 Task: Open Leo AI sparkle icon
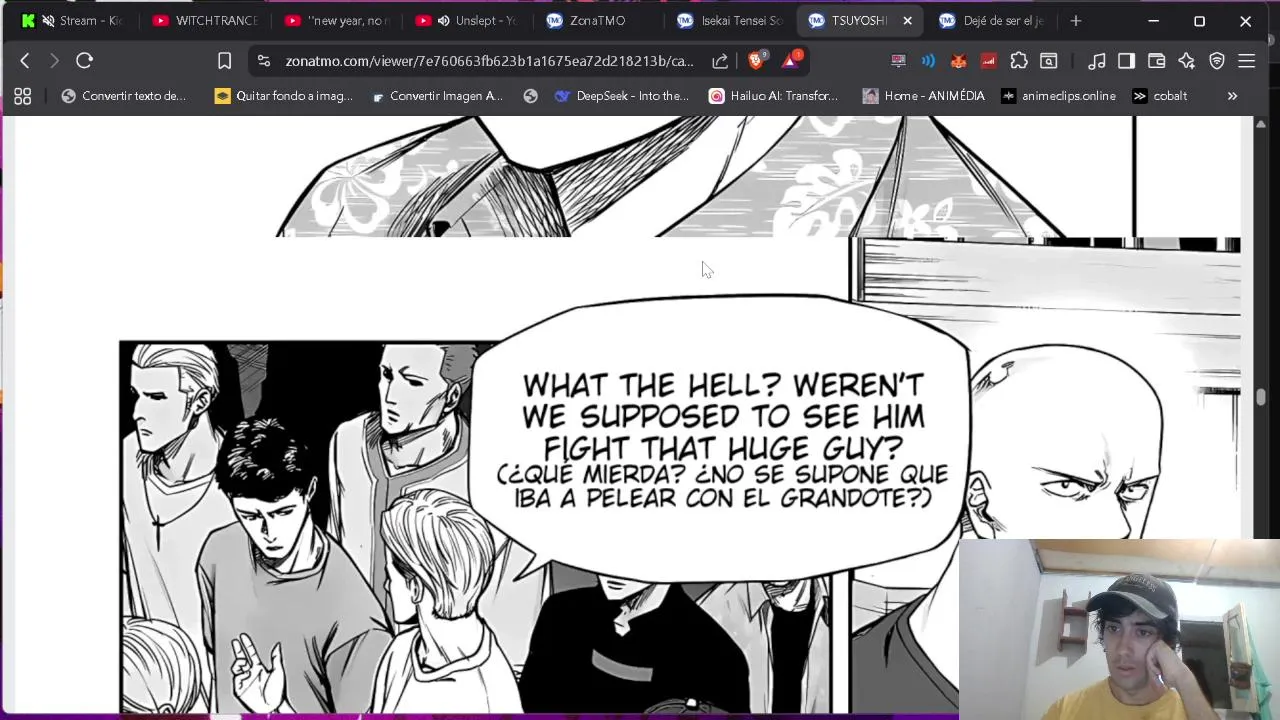coord(1186,61)
